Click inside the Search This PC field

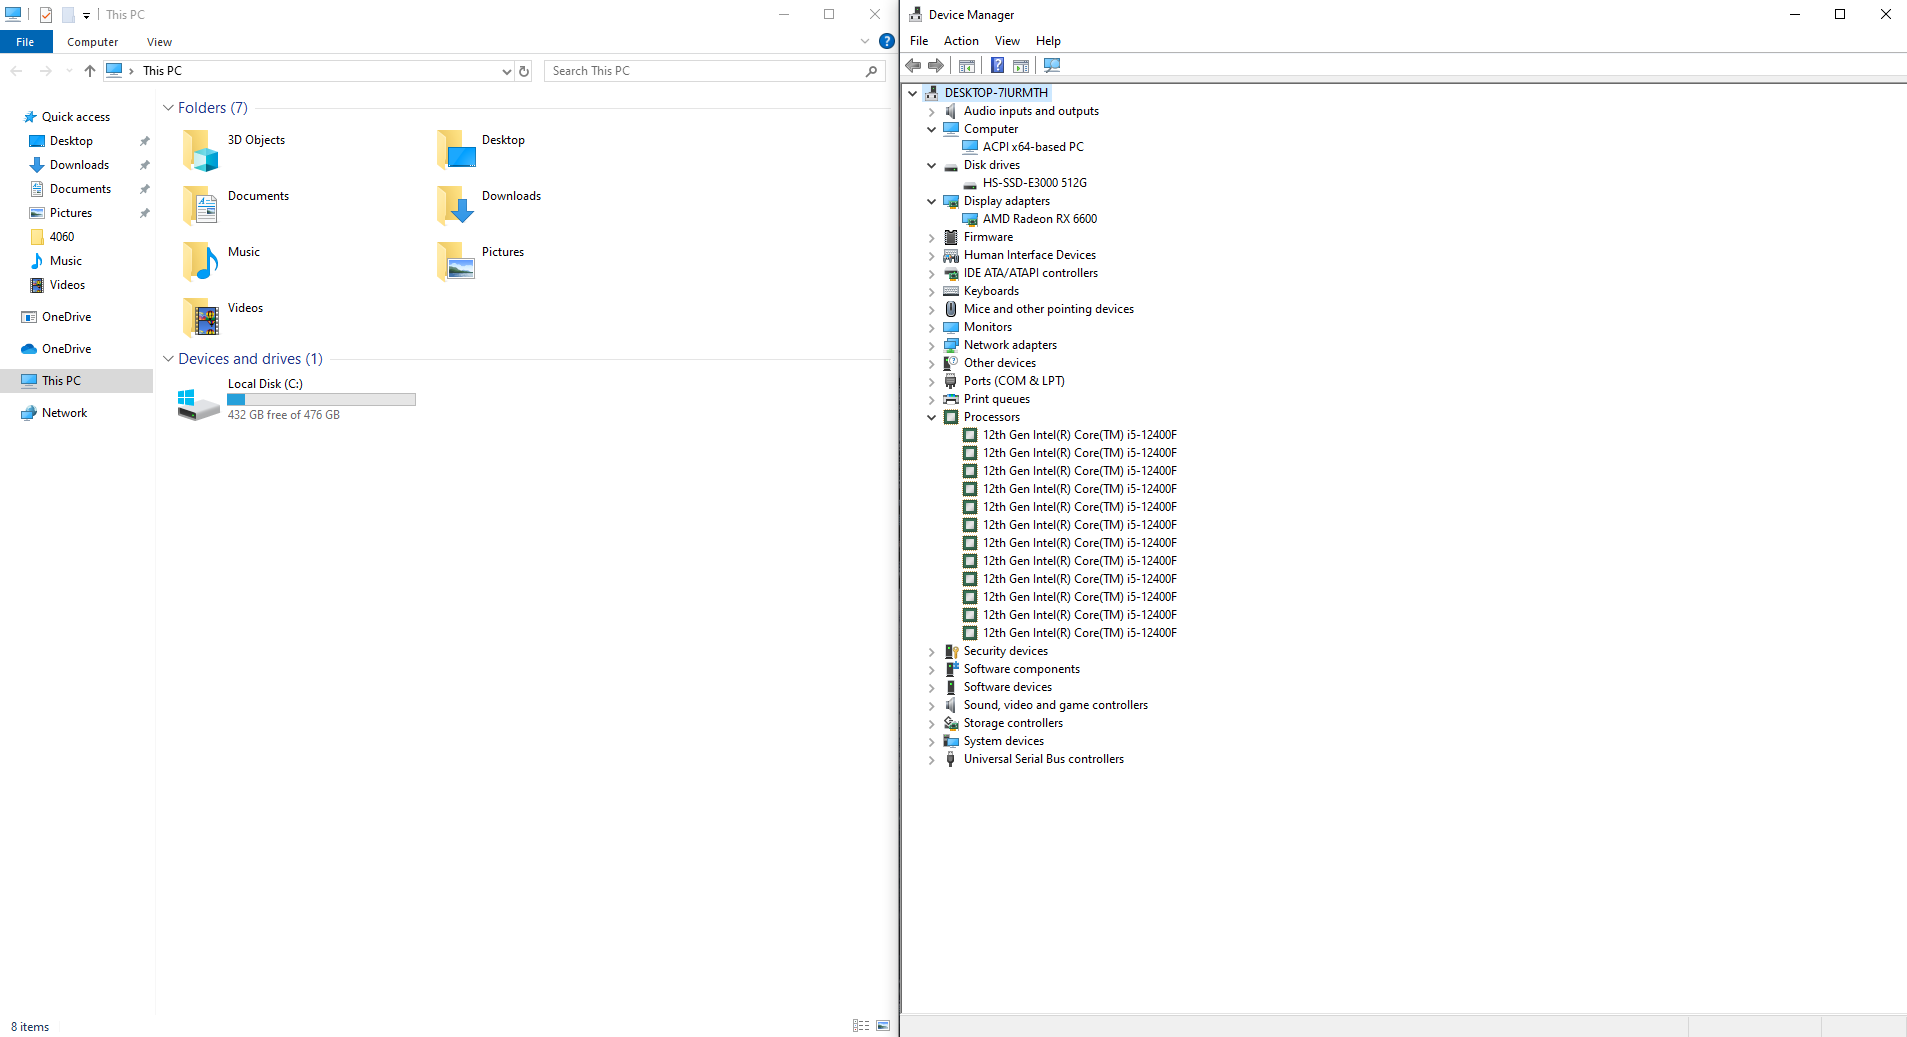[x=700, y=70]
